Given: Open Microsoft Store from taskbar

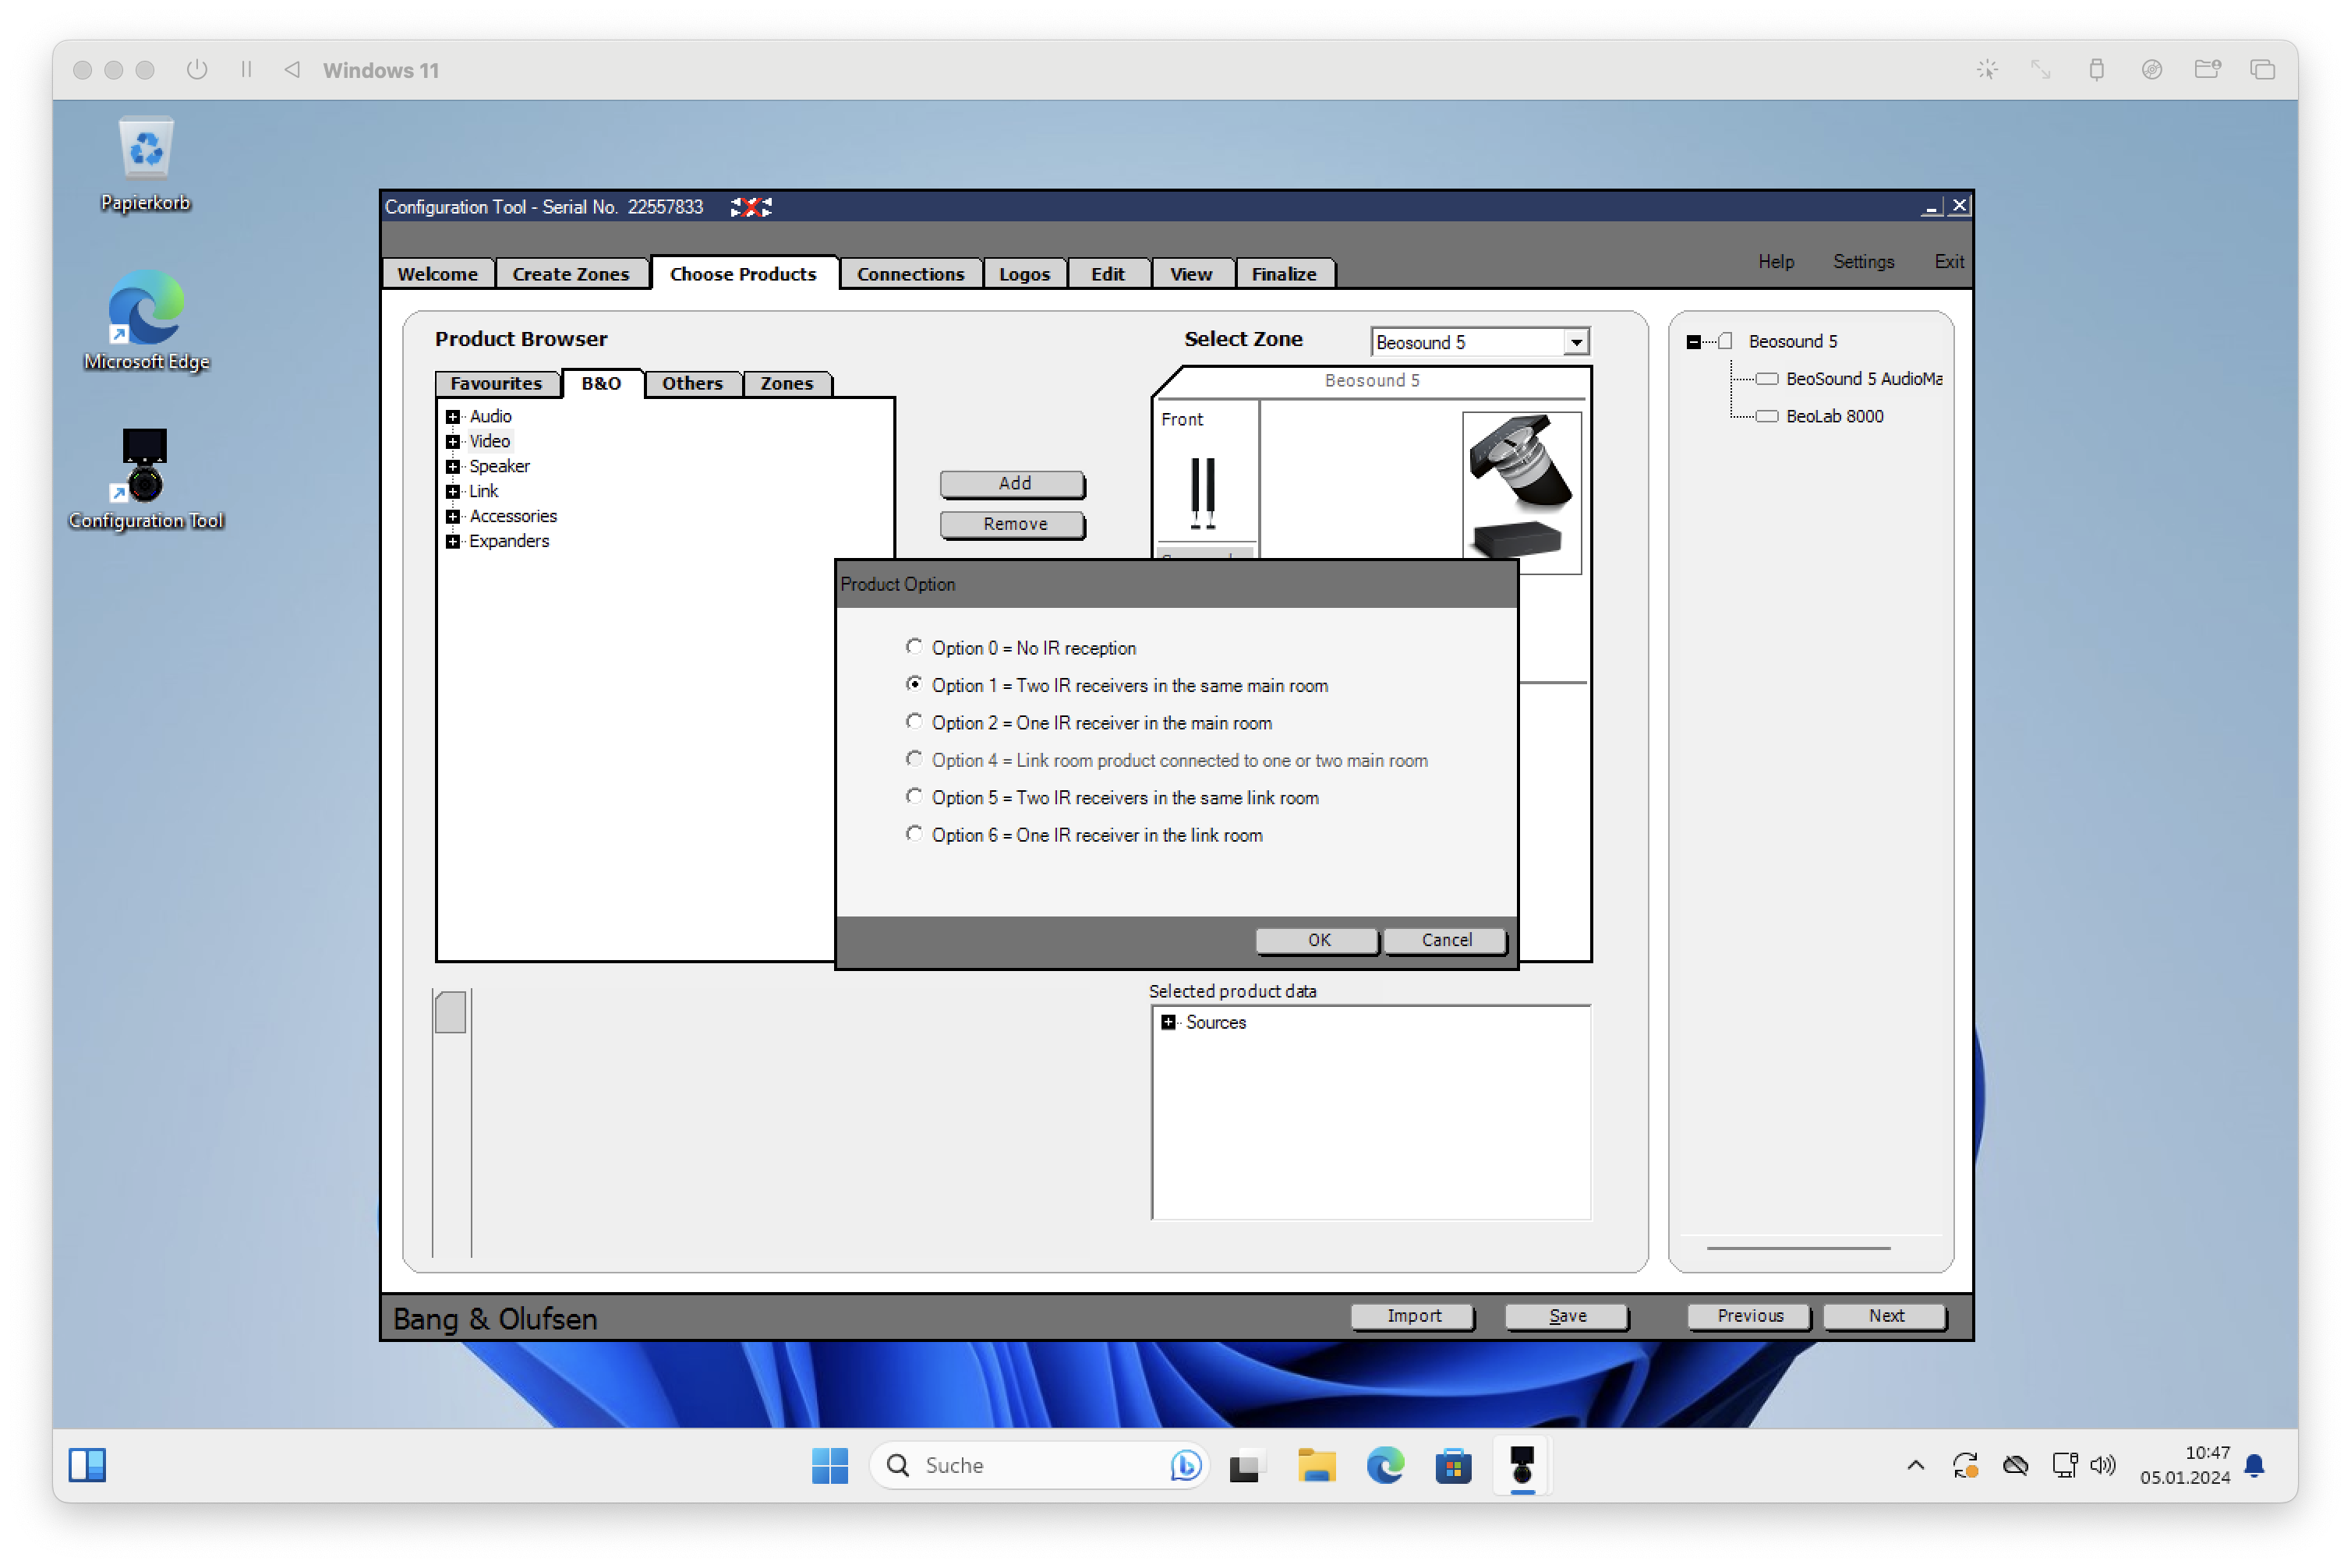Looking at the screenshot, I should 1453,1465.
